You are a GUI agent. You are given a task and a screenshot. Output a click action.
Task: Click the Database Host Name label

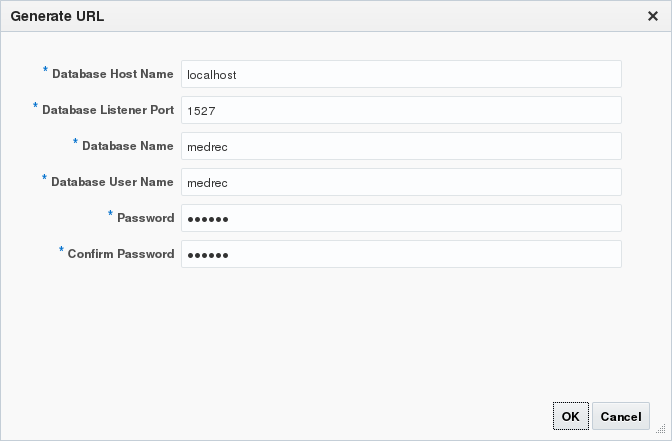113,74
